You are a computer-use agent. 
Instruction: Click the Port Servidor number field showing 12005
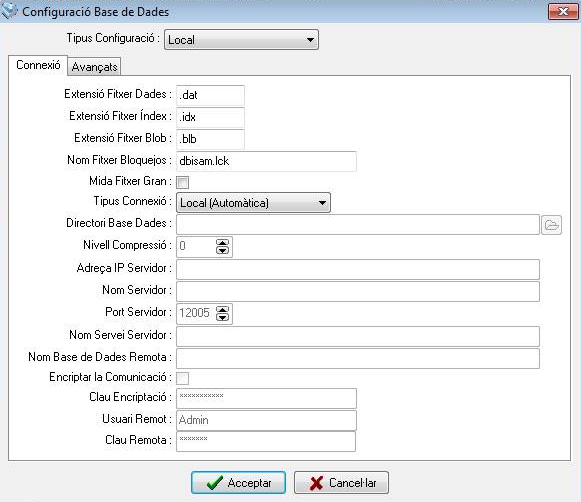(x=196, y=314)
